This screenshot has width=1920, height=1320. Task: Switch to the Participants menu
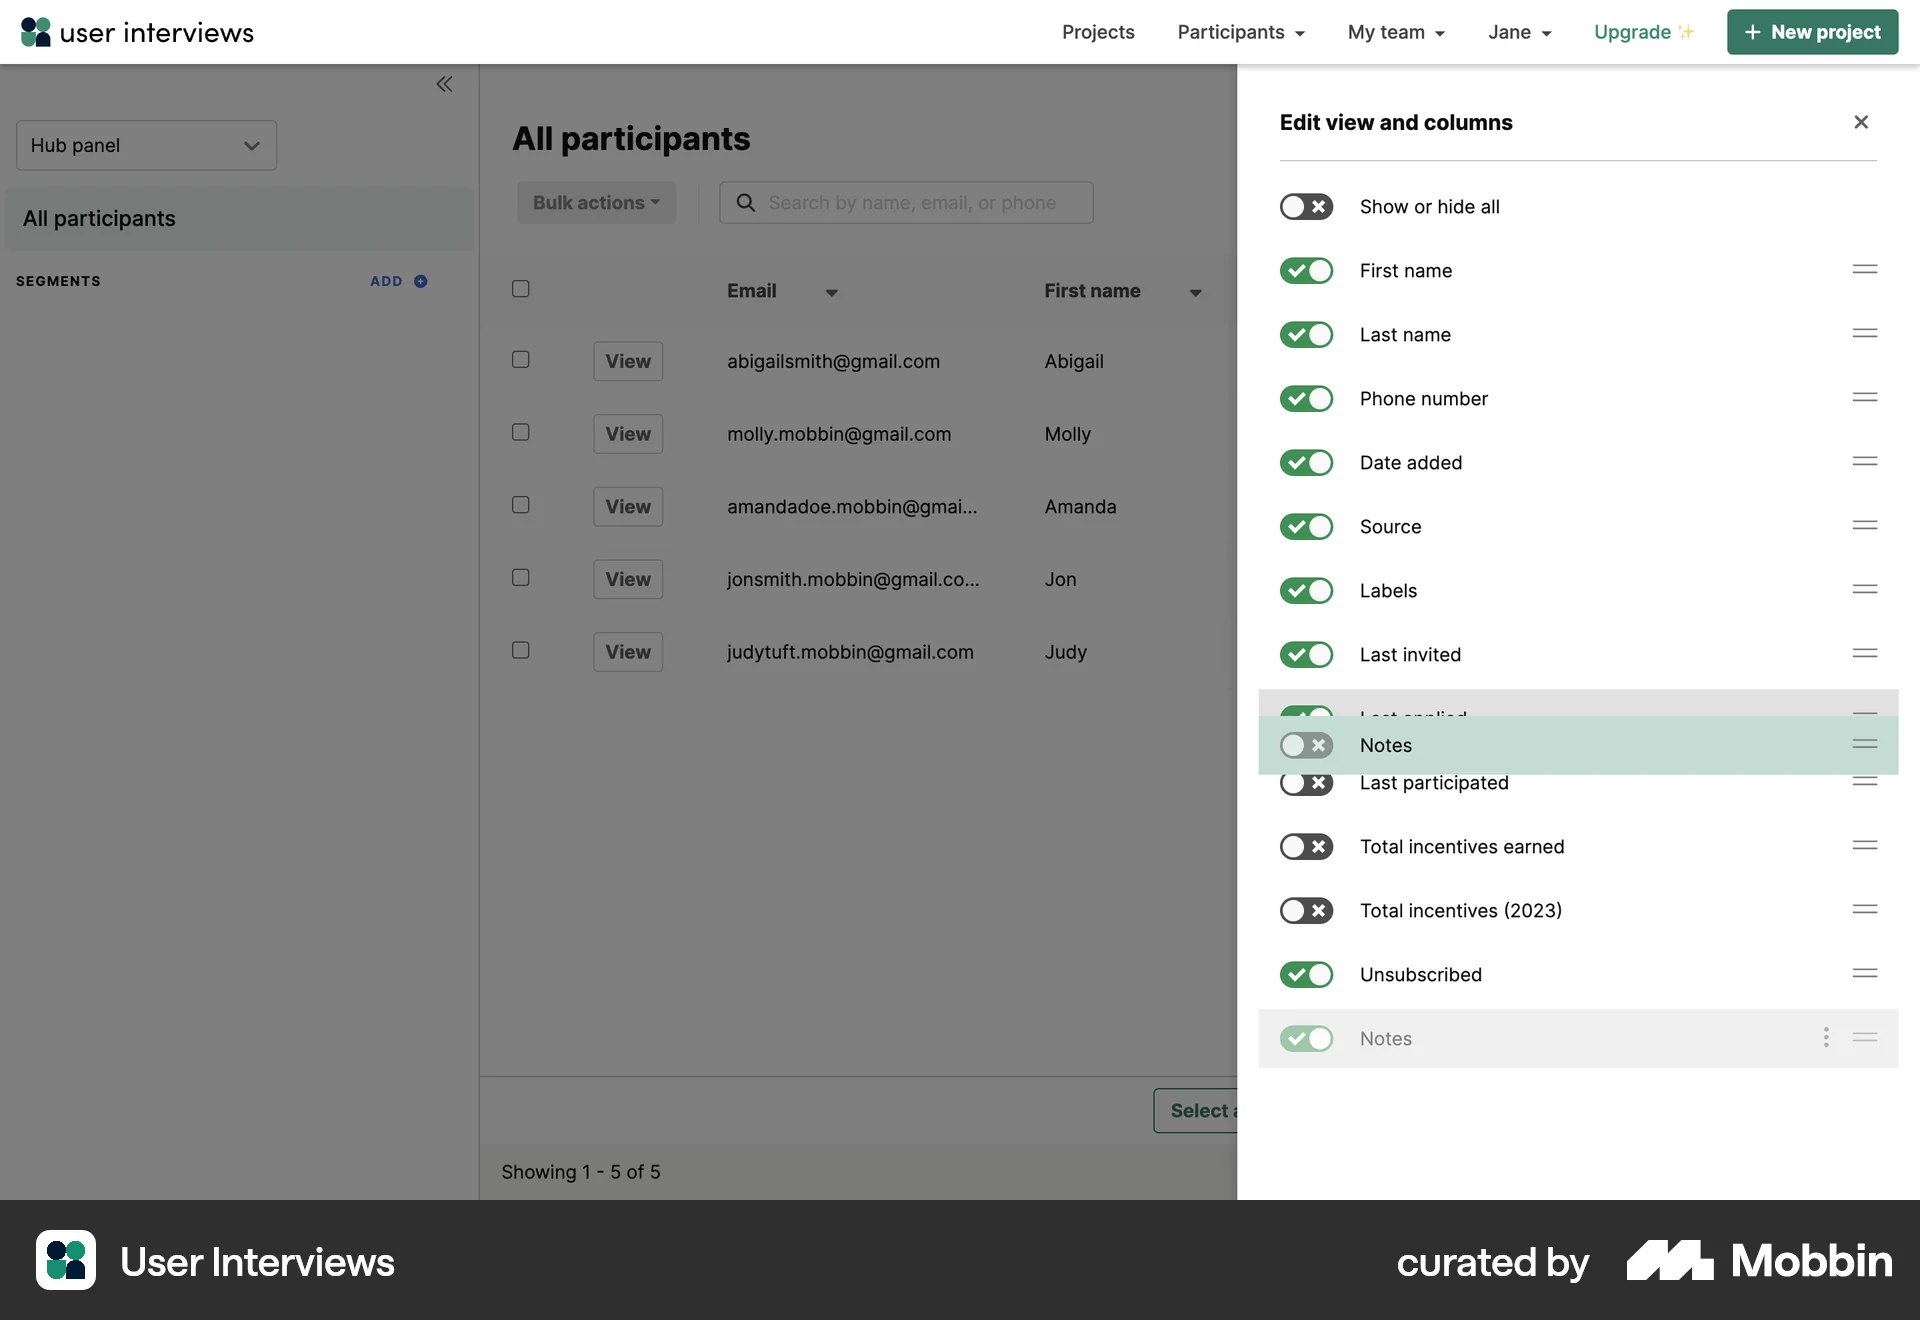coord(1240,32)
